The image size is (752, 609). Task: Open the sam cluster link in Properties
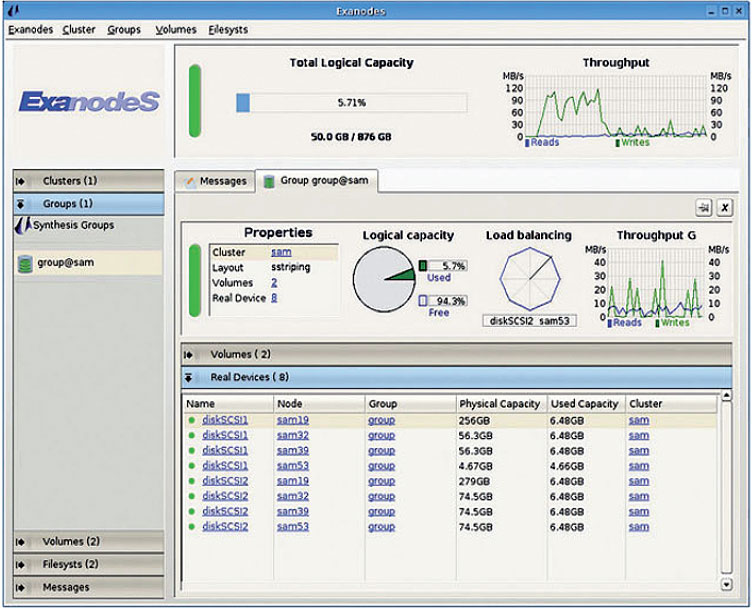click(x=279, y=253)
